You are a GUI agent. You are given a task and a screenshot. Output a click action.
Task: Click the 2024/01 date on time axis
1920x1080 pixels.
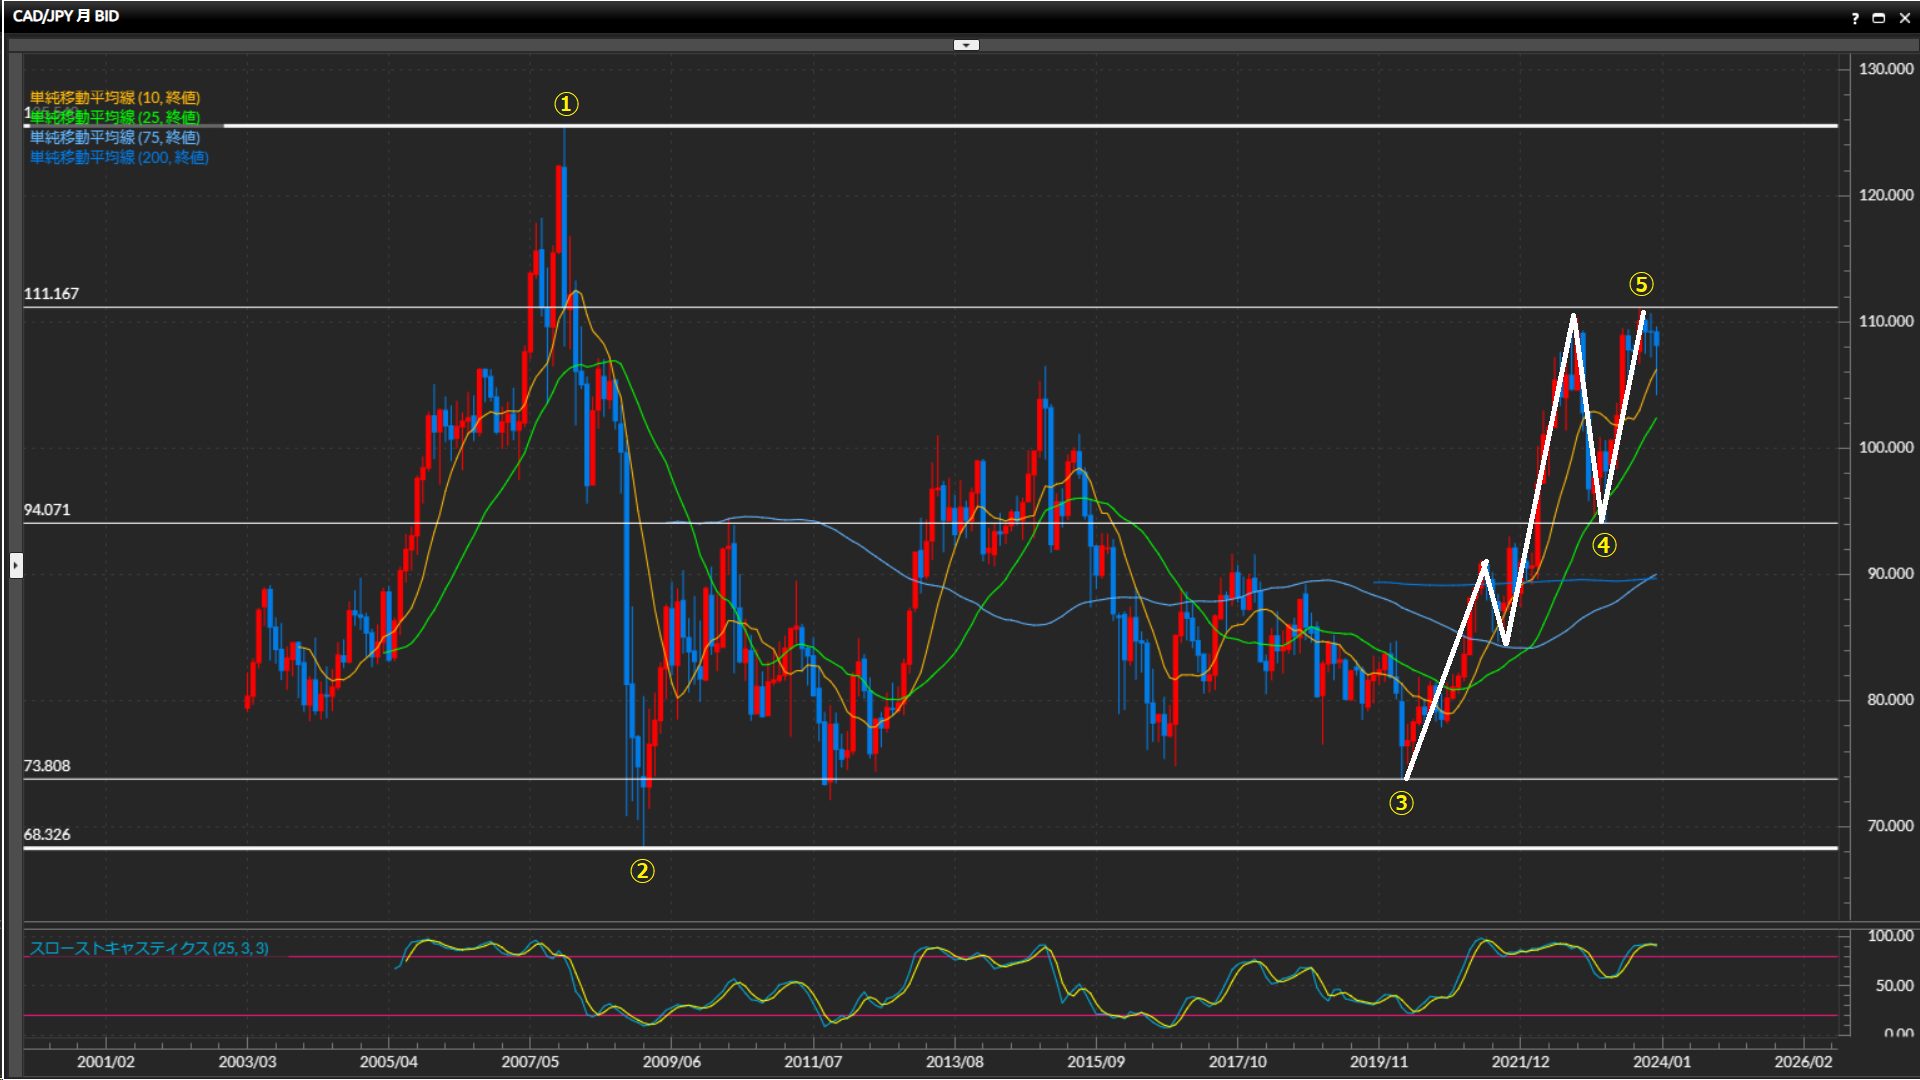point(1661,1061)
